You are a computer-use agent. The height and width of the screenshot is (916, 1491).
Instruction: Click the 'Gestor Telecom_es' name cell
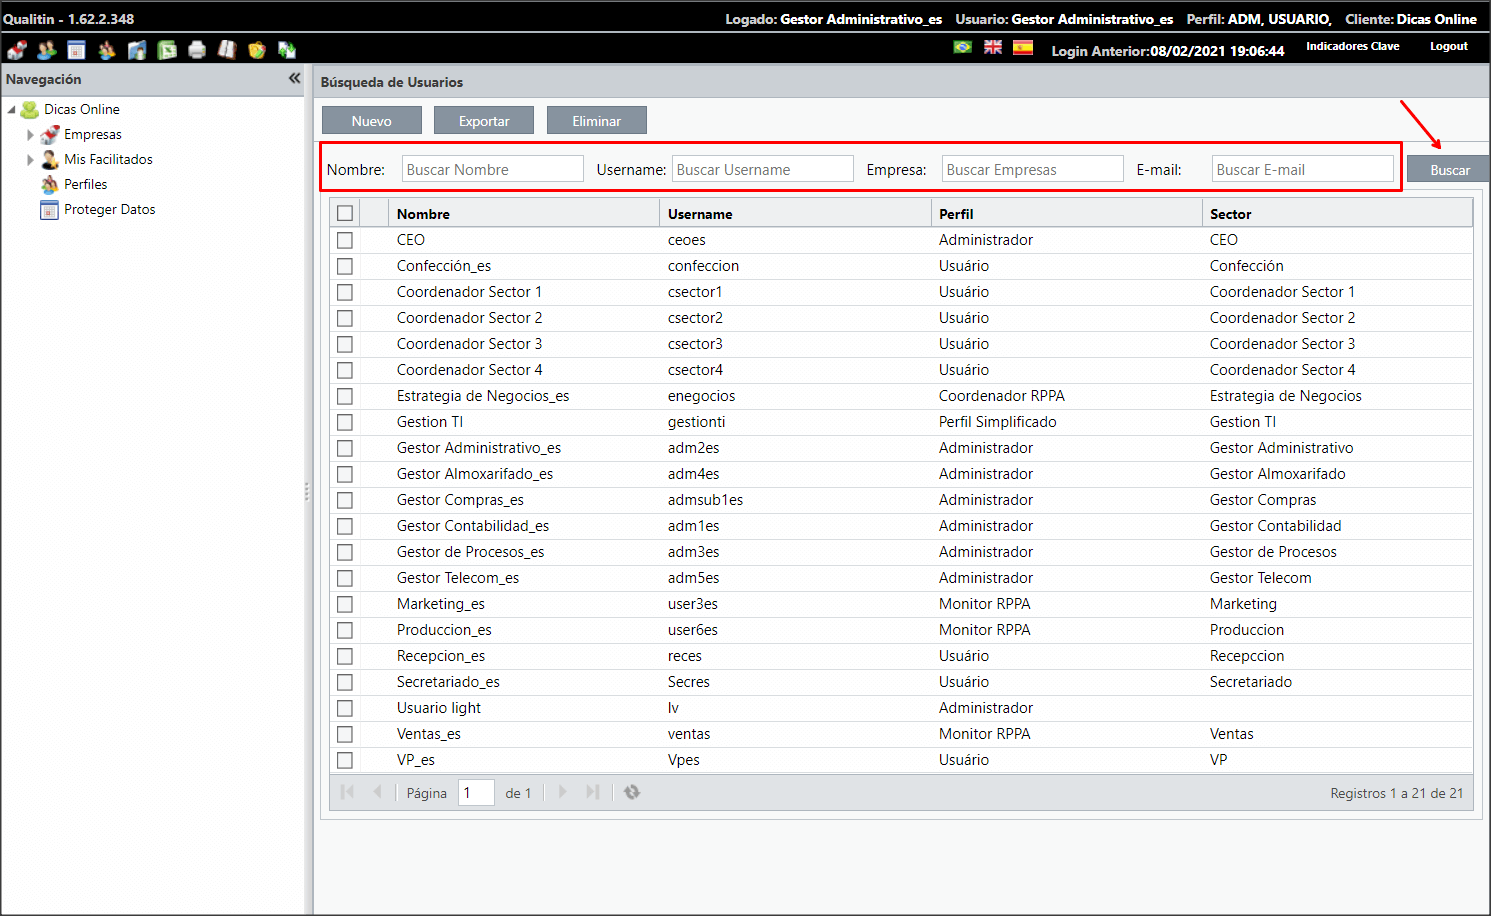tap(458, 578)
